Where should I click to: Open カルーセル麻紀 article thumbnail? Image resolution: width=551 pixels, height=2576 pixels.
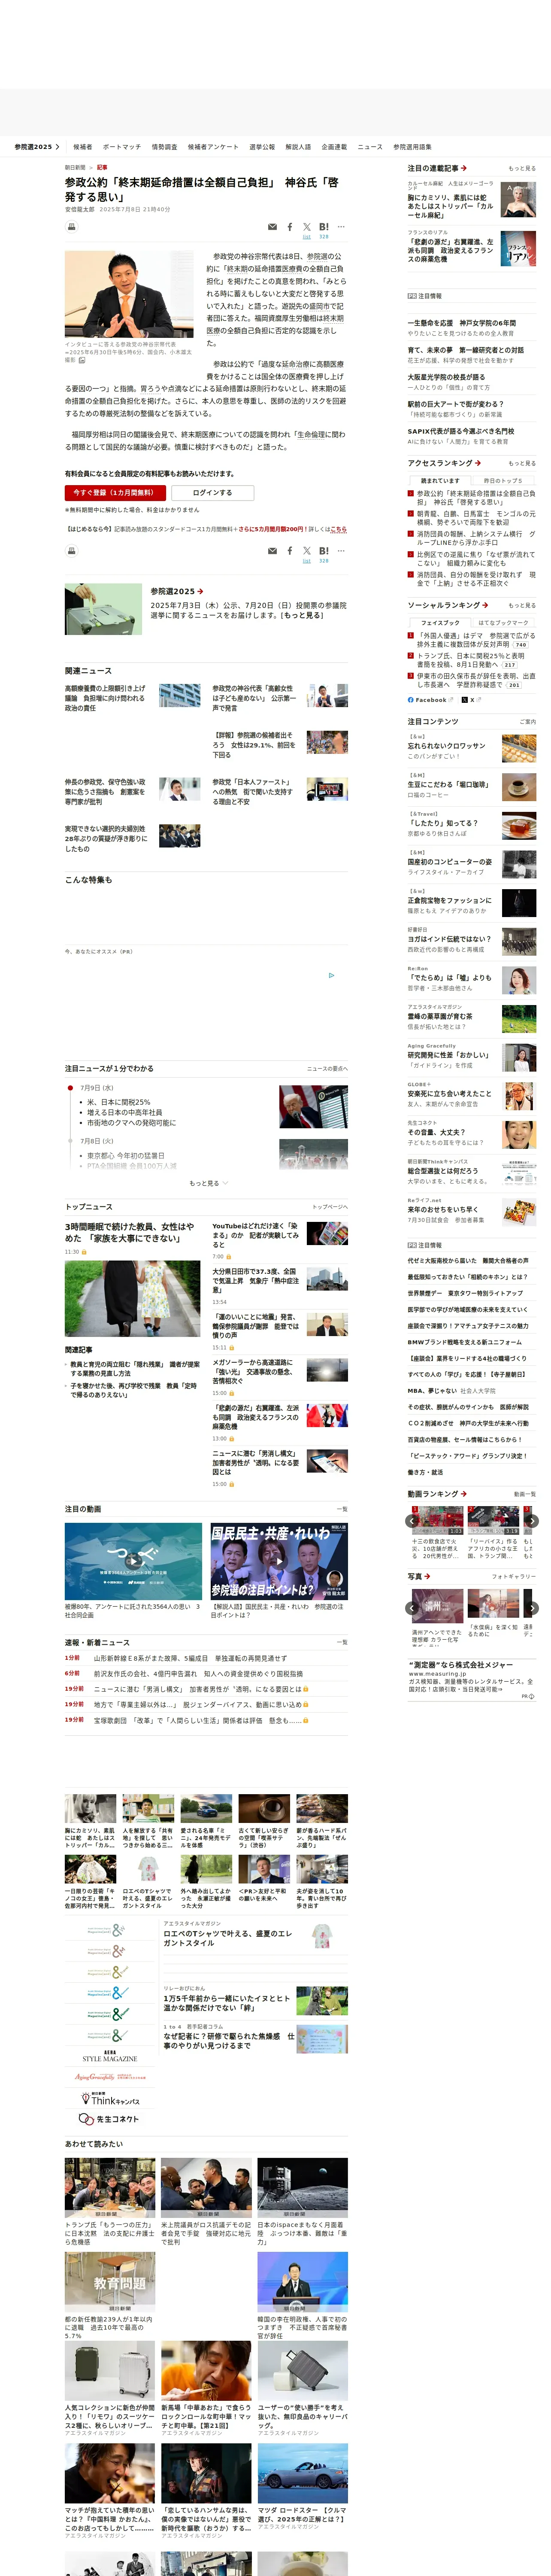click(x=518, y=200)
